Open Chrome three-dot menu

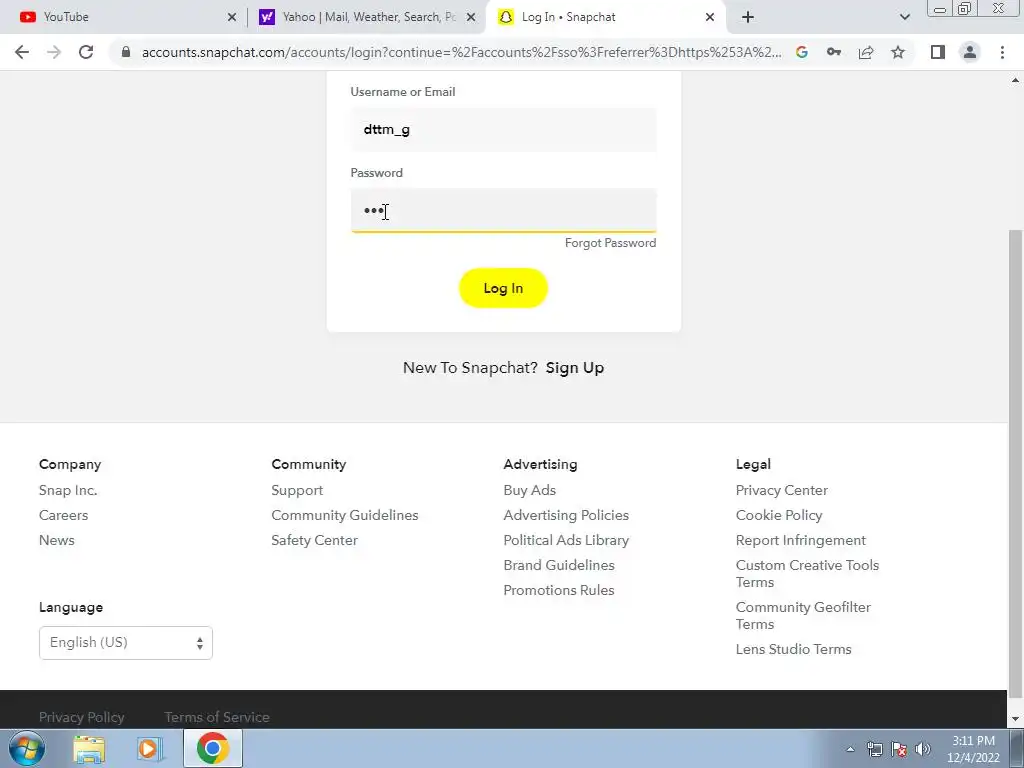tap(1002, 52)
